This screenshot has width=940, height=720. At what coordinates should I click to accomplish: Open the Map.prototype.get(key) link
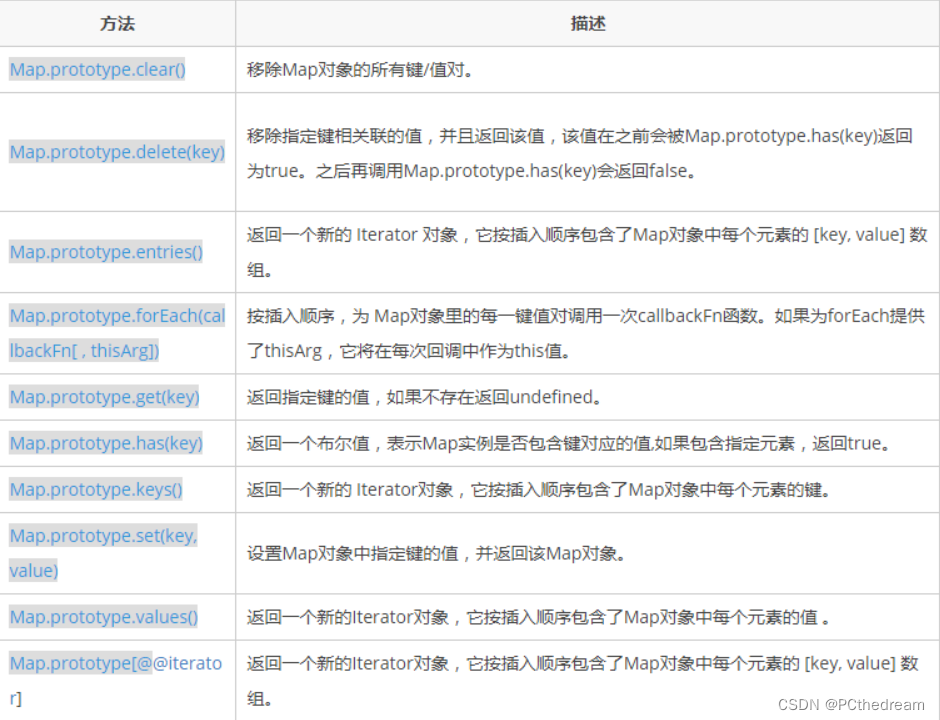(104, 397)
